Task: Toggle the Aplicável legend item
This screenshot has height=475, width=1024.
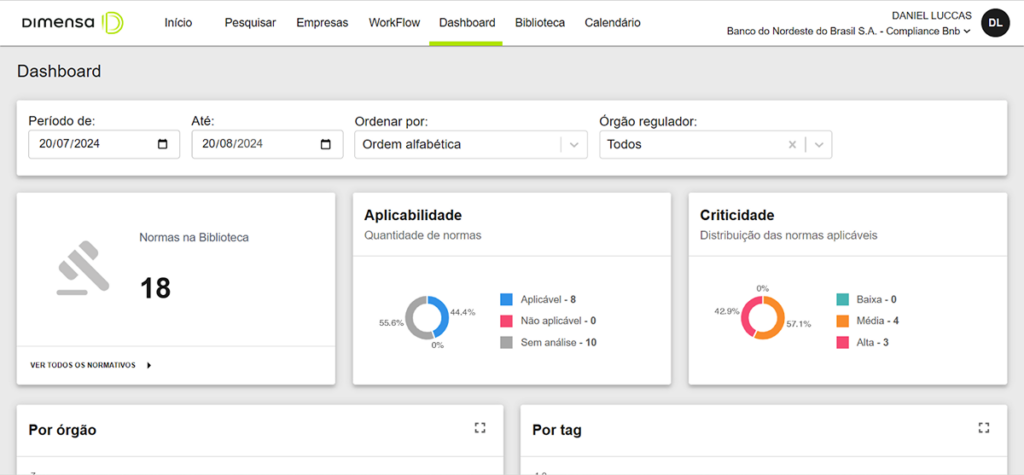Action: 539,299
